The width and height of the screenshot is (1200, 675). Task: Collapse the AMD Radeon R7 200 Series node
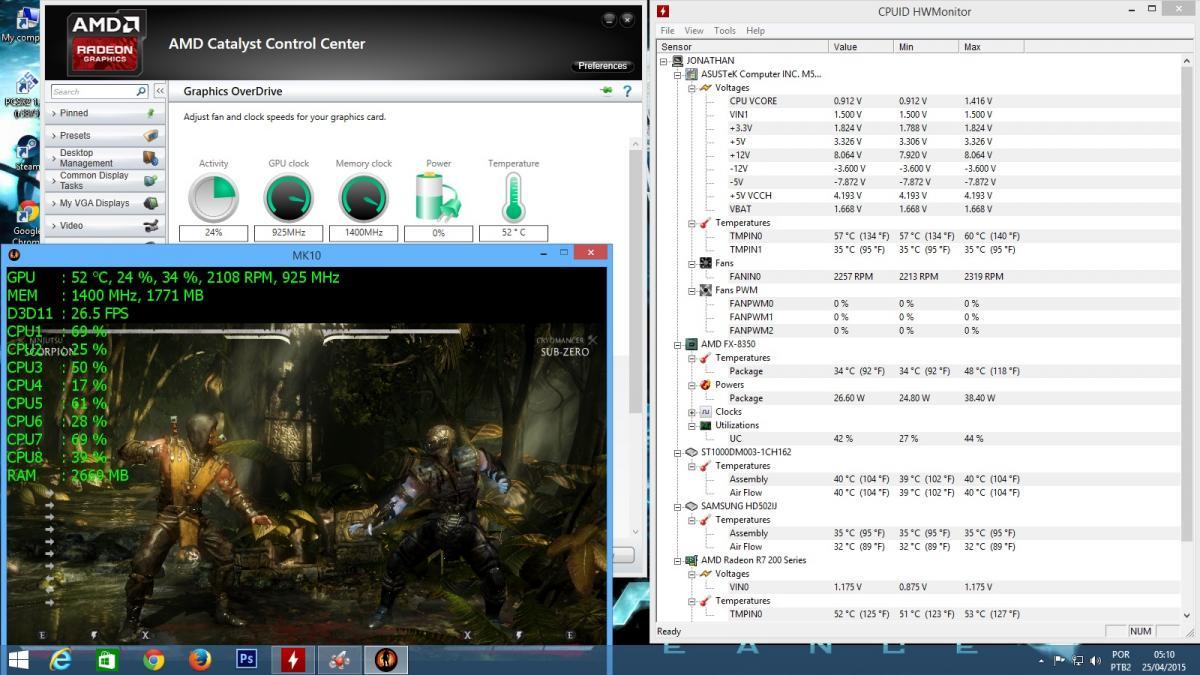(678, 560)
